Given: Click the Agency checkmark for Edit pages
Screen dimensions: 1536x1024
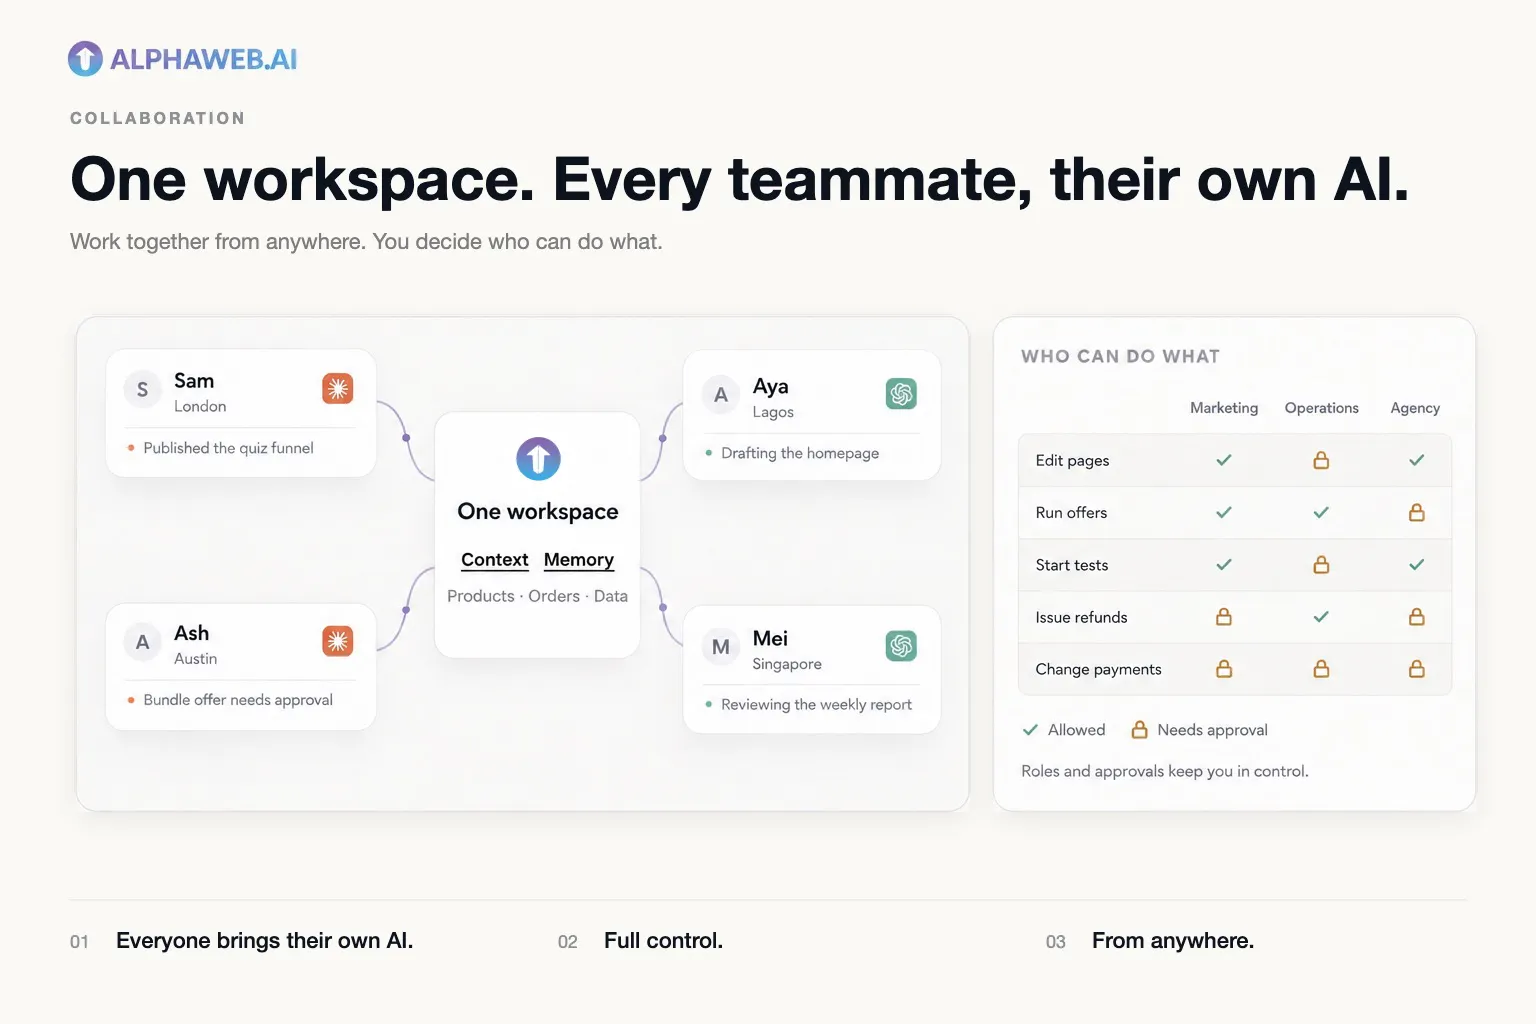Looking at the screenshot, I should 1417,460.
